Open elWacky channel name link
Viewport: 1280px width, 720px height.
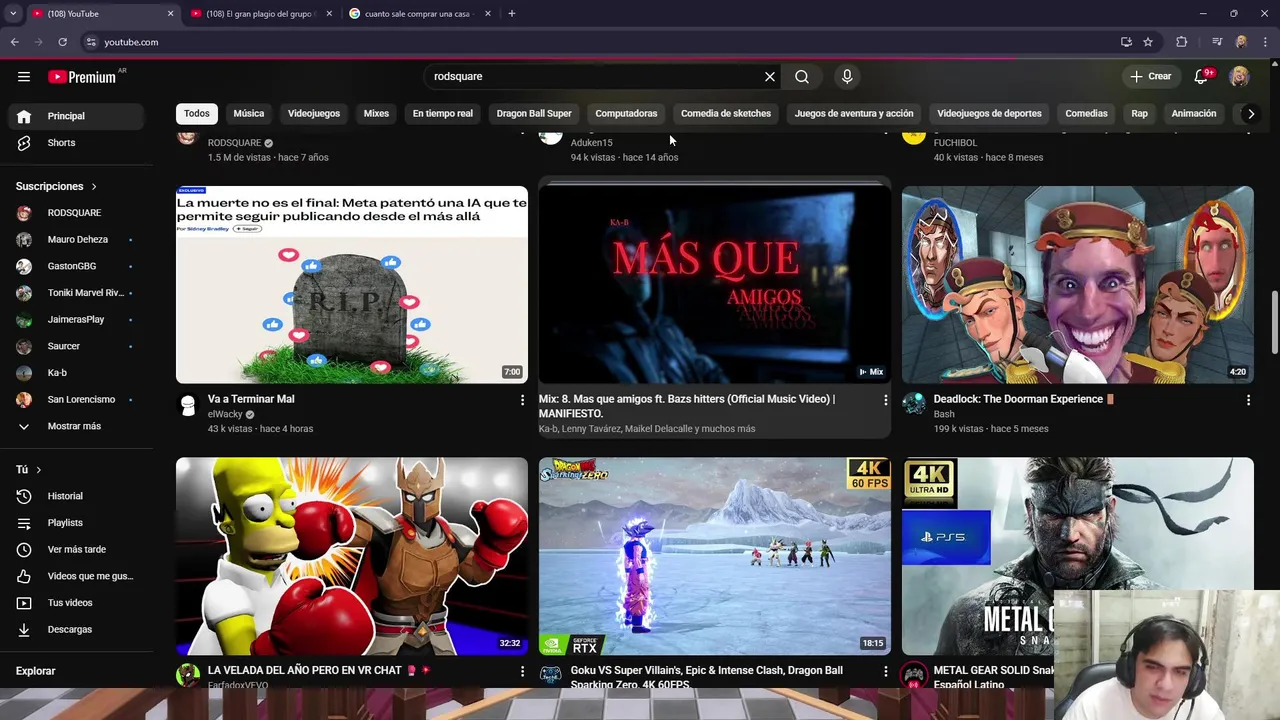click(x=225, y=414)
